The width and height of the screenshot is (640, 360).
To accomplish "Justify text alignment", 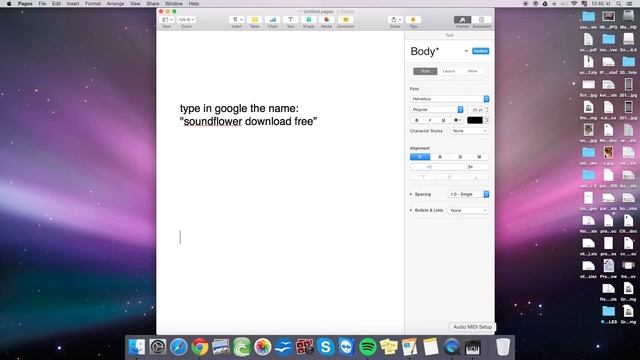I will (479, 157).
